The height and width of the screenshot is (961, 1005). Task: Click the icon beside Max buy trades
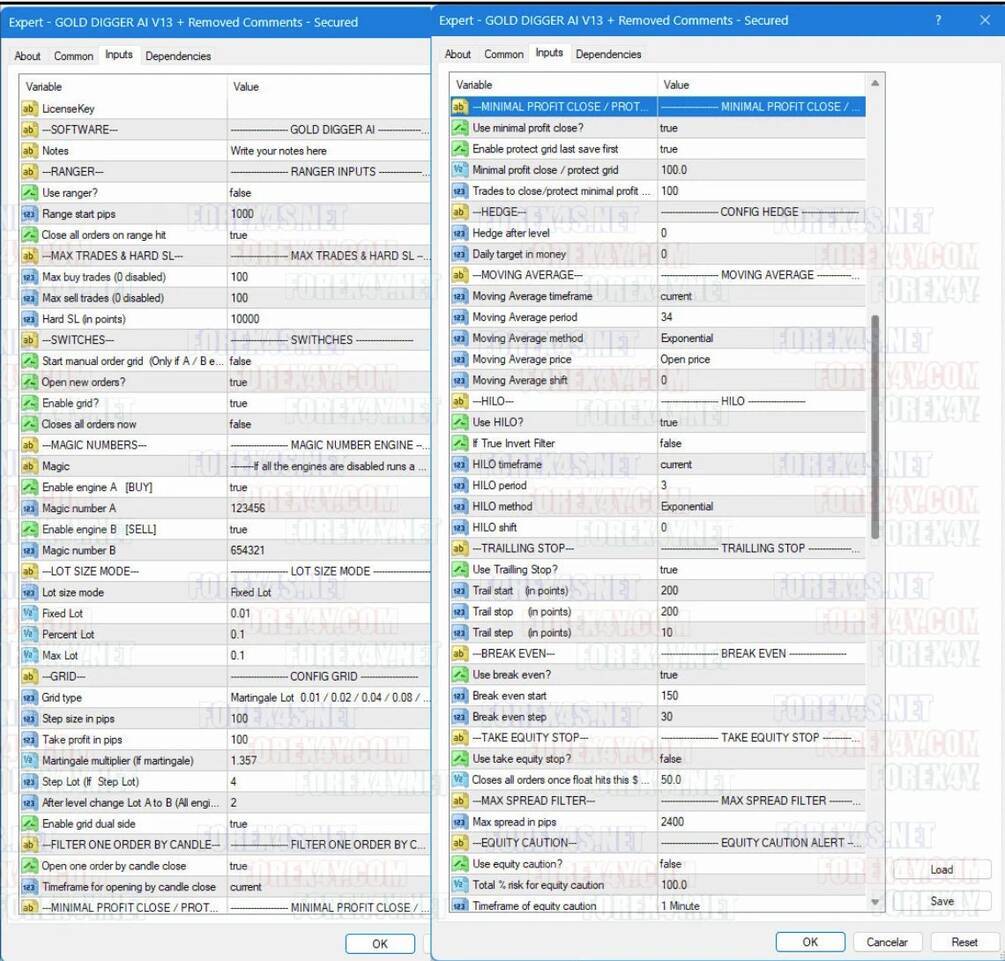pyautogui.click(x=29, y=277)
